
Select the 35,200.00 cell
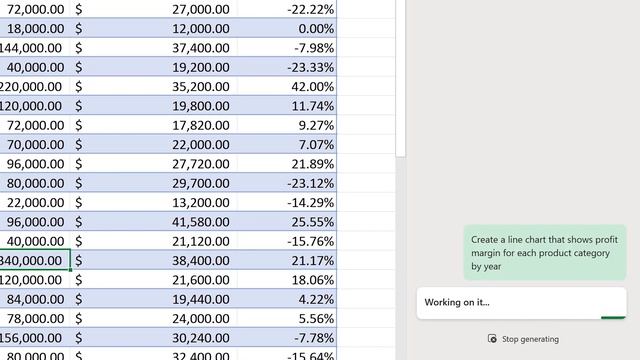154,87
